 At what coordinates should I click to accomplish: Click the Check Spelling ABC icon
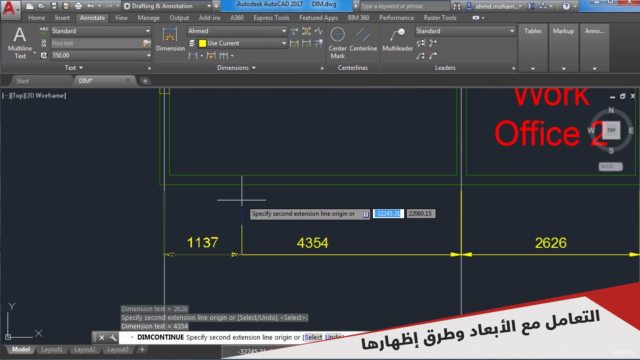point(44,31)
